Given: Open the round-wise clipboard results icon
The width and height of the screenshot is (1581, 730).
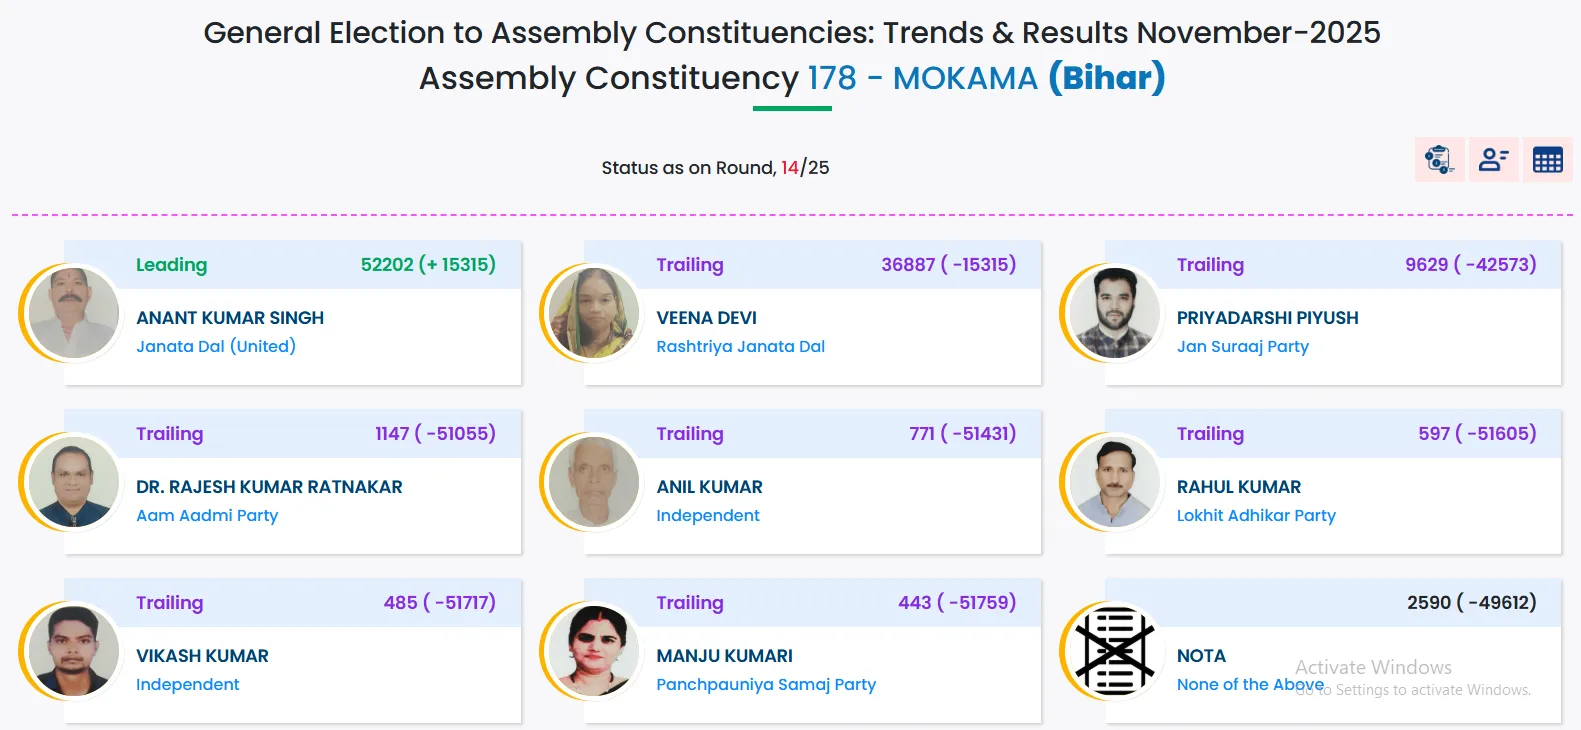Looking at the screenshot, I should (x=1439, y=160).
